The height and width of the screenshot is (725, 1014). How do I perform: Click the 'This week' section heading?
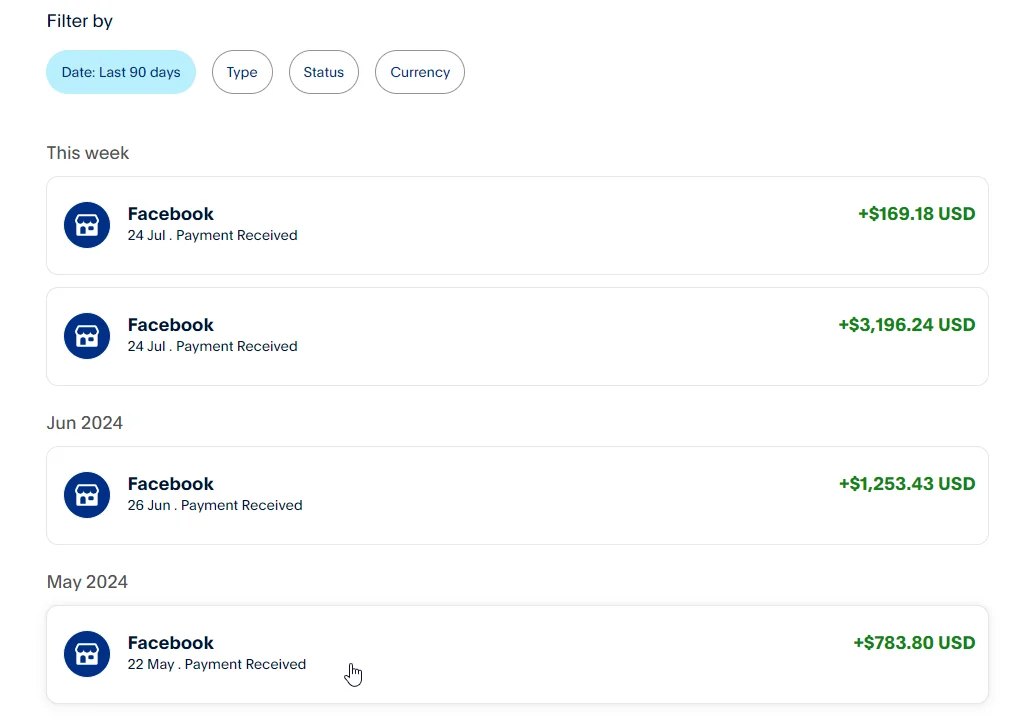tap(88, 153)
